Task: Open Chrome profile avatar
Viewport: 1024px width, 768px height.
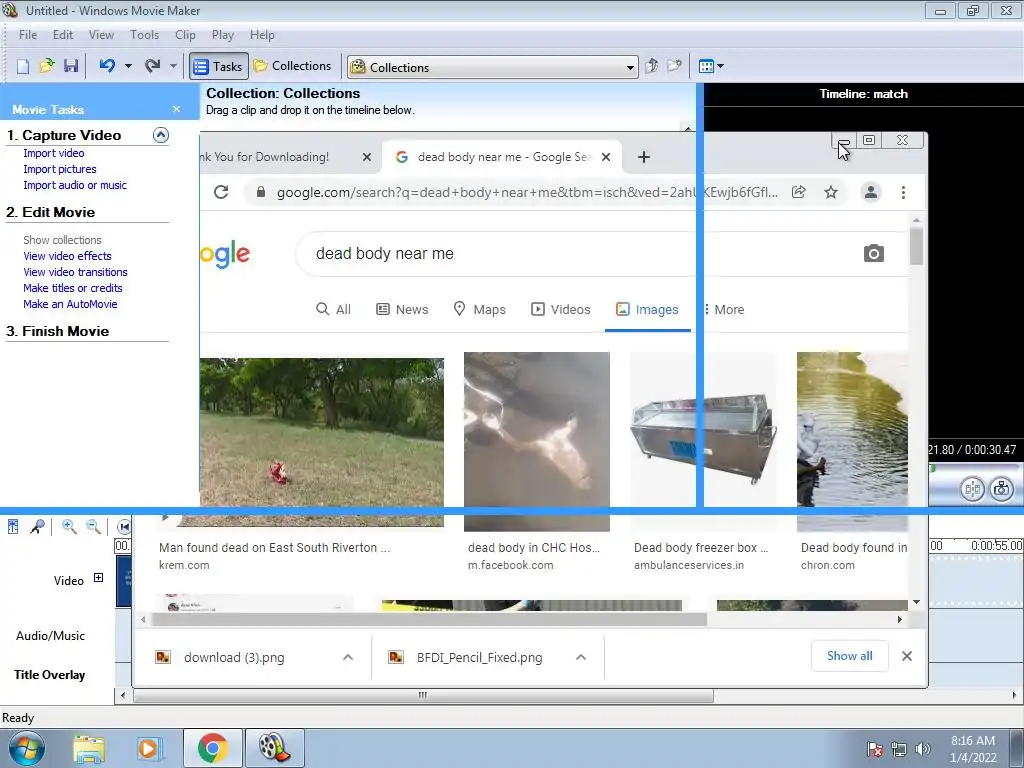Action: [871, 192]
